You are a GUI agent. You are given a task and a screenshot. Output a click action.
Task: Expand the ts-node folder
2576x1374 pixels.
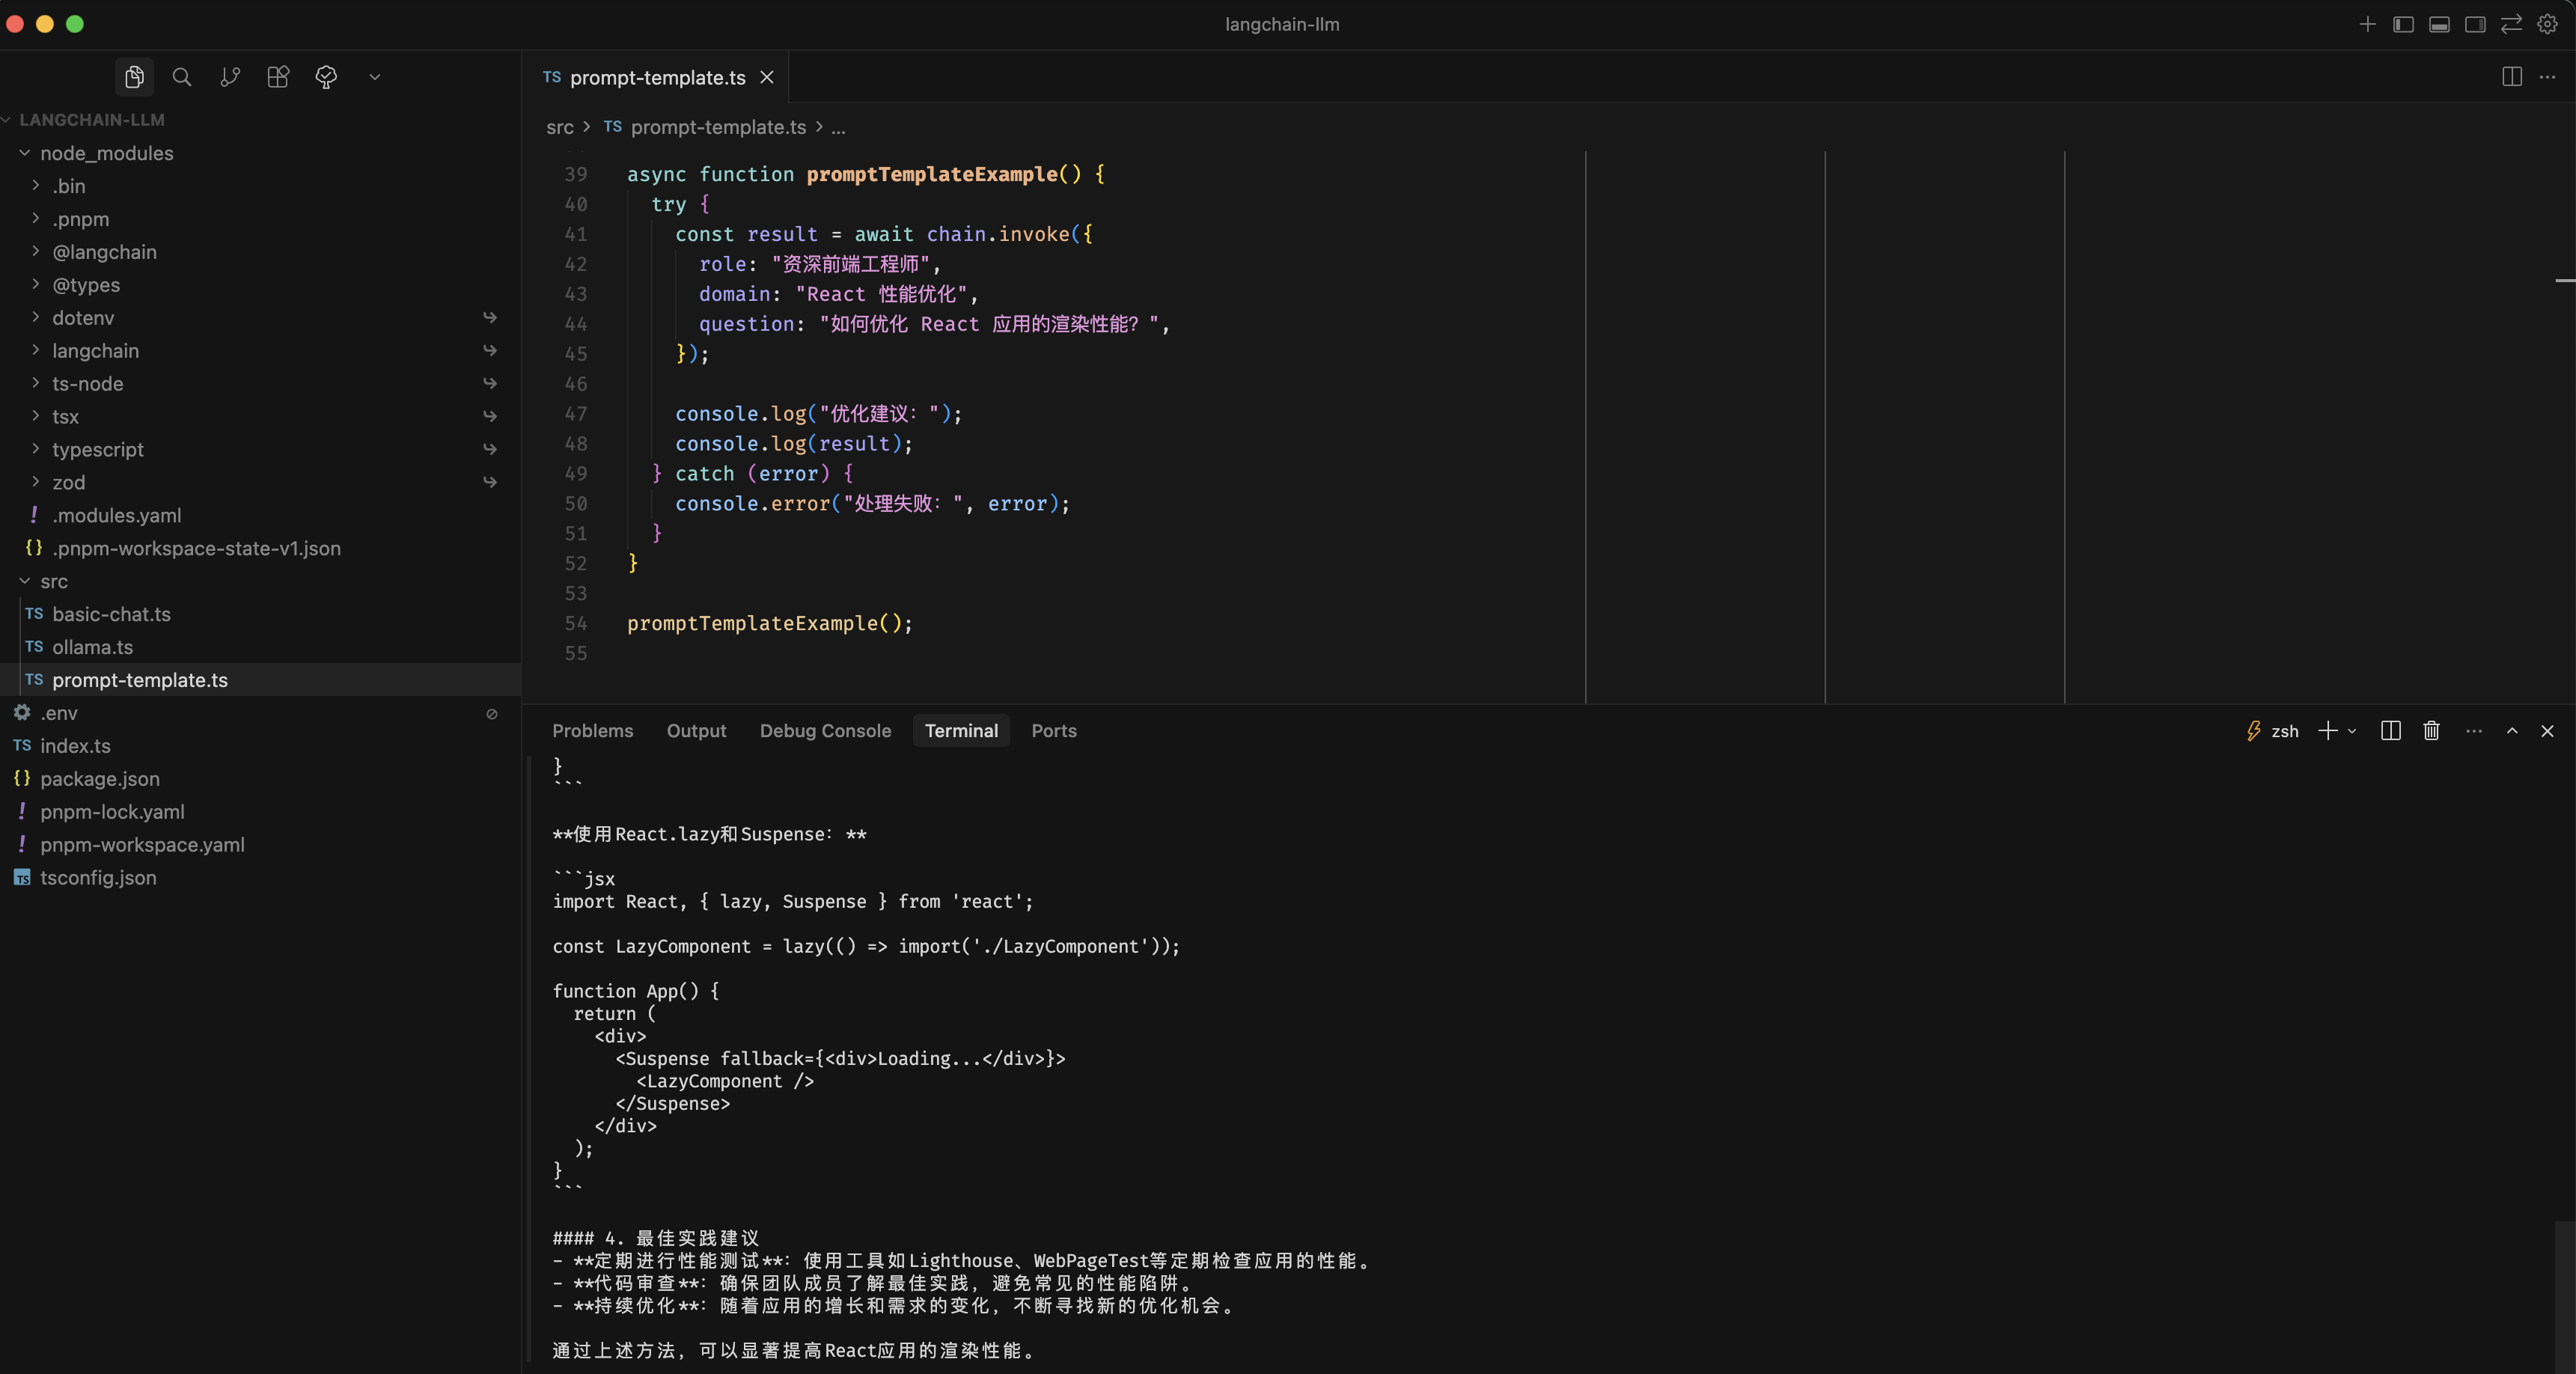point(260,384)
